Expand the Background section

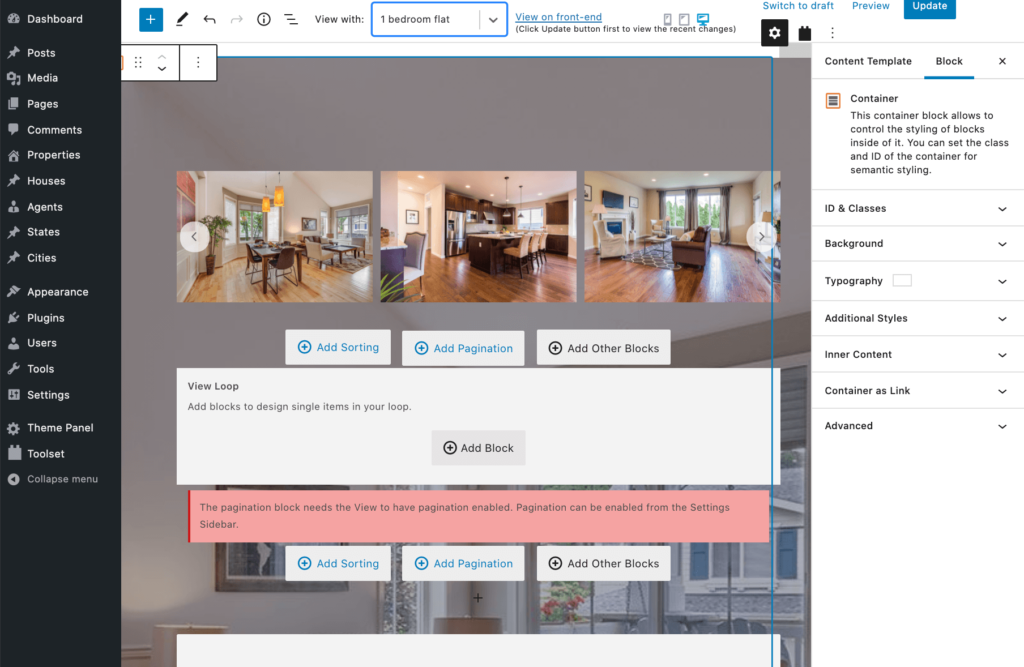pyautogui.click(x=918, y=244)
